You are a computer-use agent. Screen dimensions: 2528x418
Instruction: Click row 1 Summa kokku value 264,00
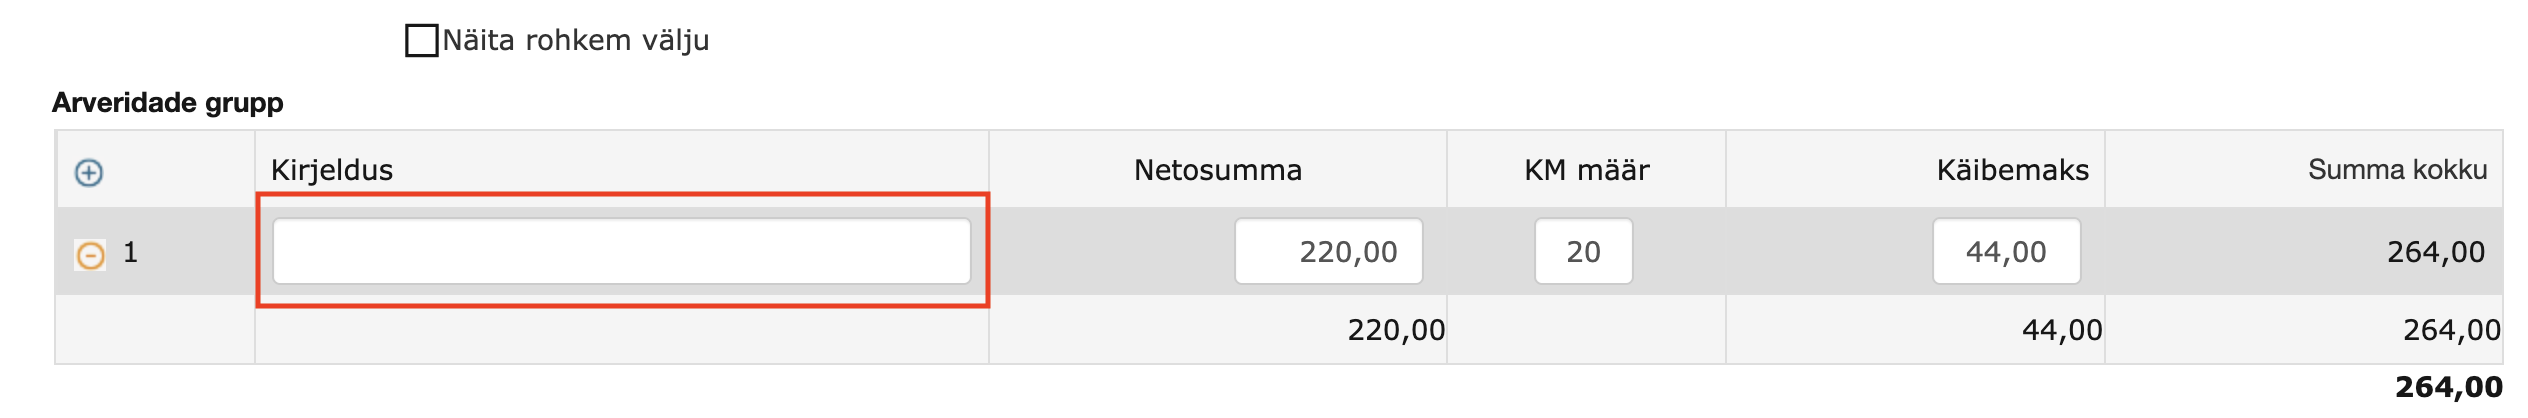click(2436, 252)
